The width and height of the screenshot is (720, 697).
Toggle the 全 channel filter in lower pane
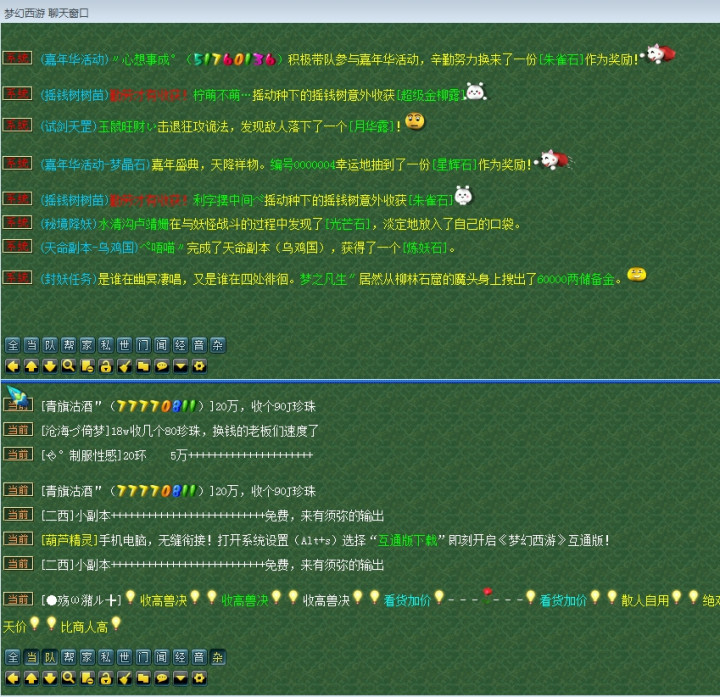(13, 658)
